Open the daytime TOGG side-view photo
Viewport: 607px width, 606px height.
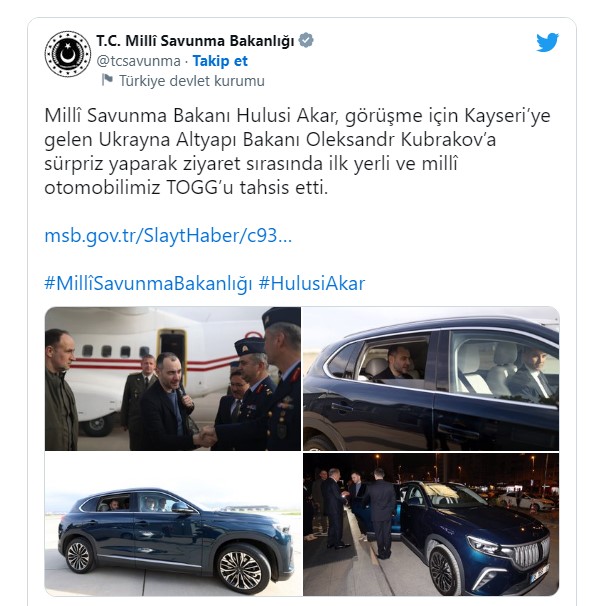tap(173, 524)
